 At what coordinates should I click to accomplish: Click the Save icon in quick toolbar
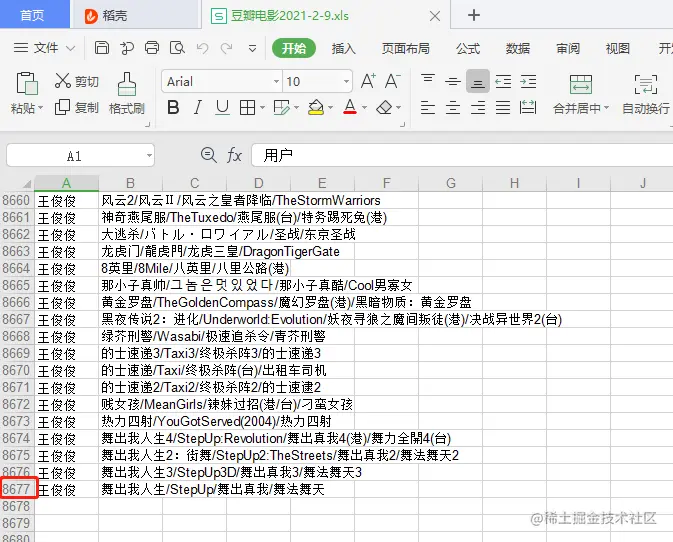(x=102, y=48)
